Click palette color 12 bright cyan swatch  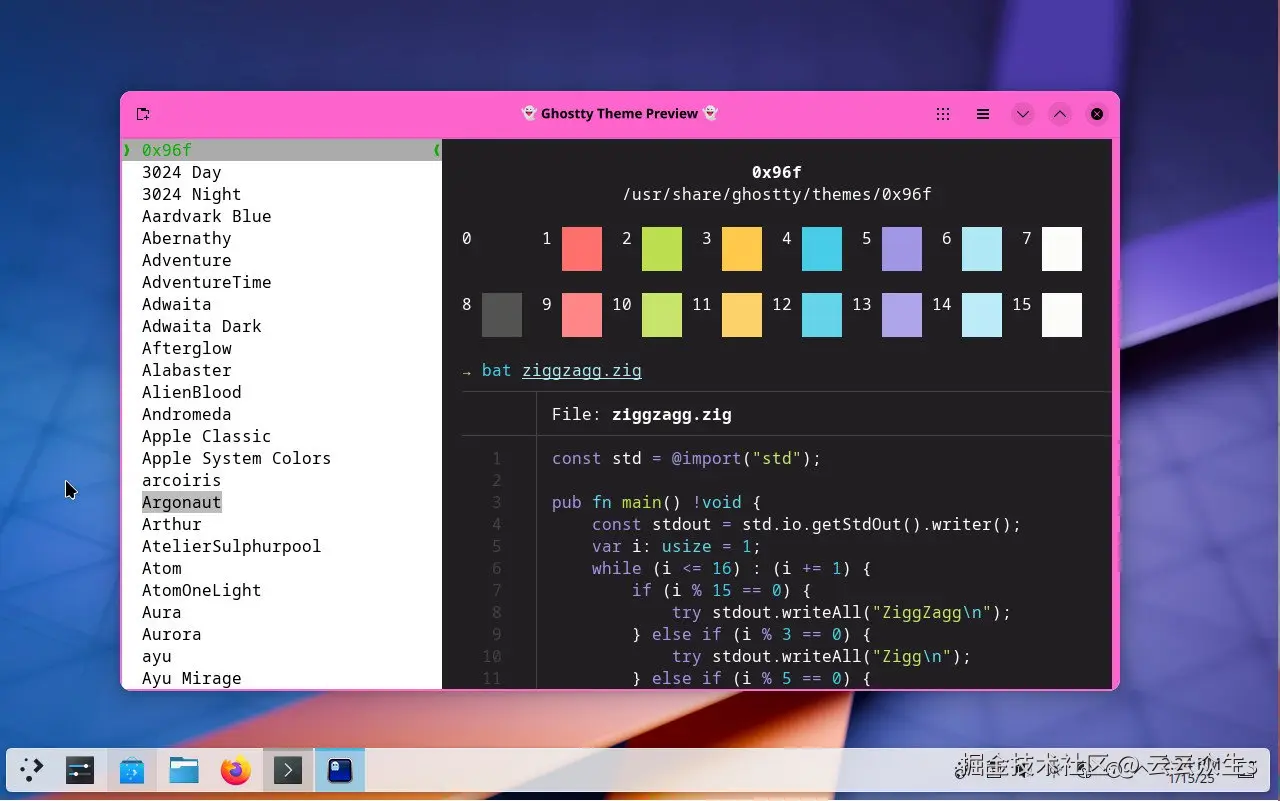click(x=822, y=315)
